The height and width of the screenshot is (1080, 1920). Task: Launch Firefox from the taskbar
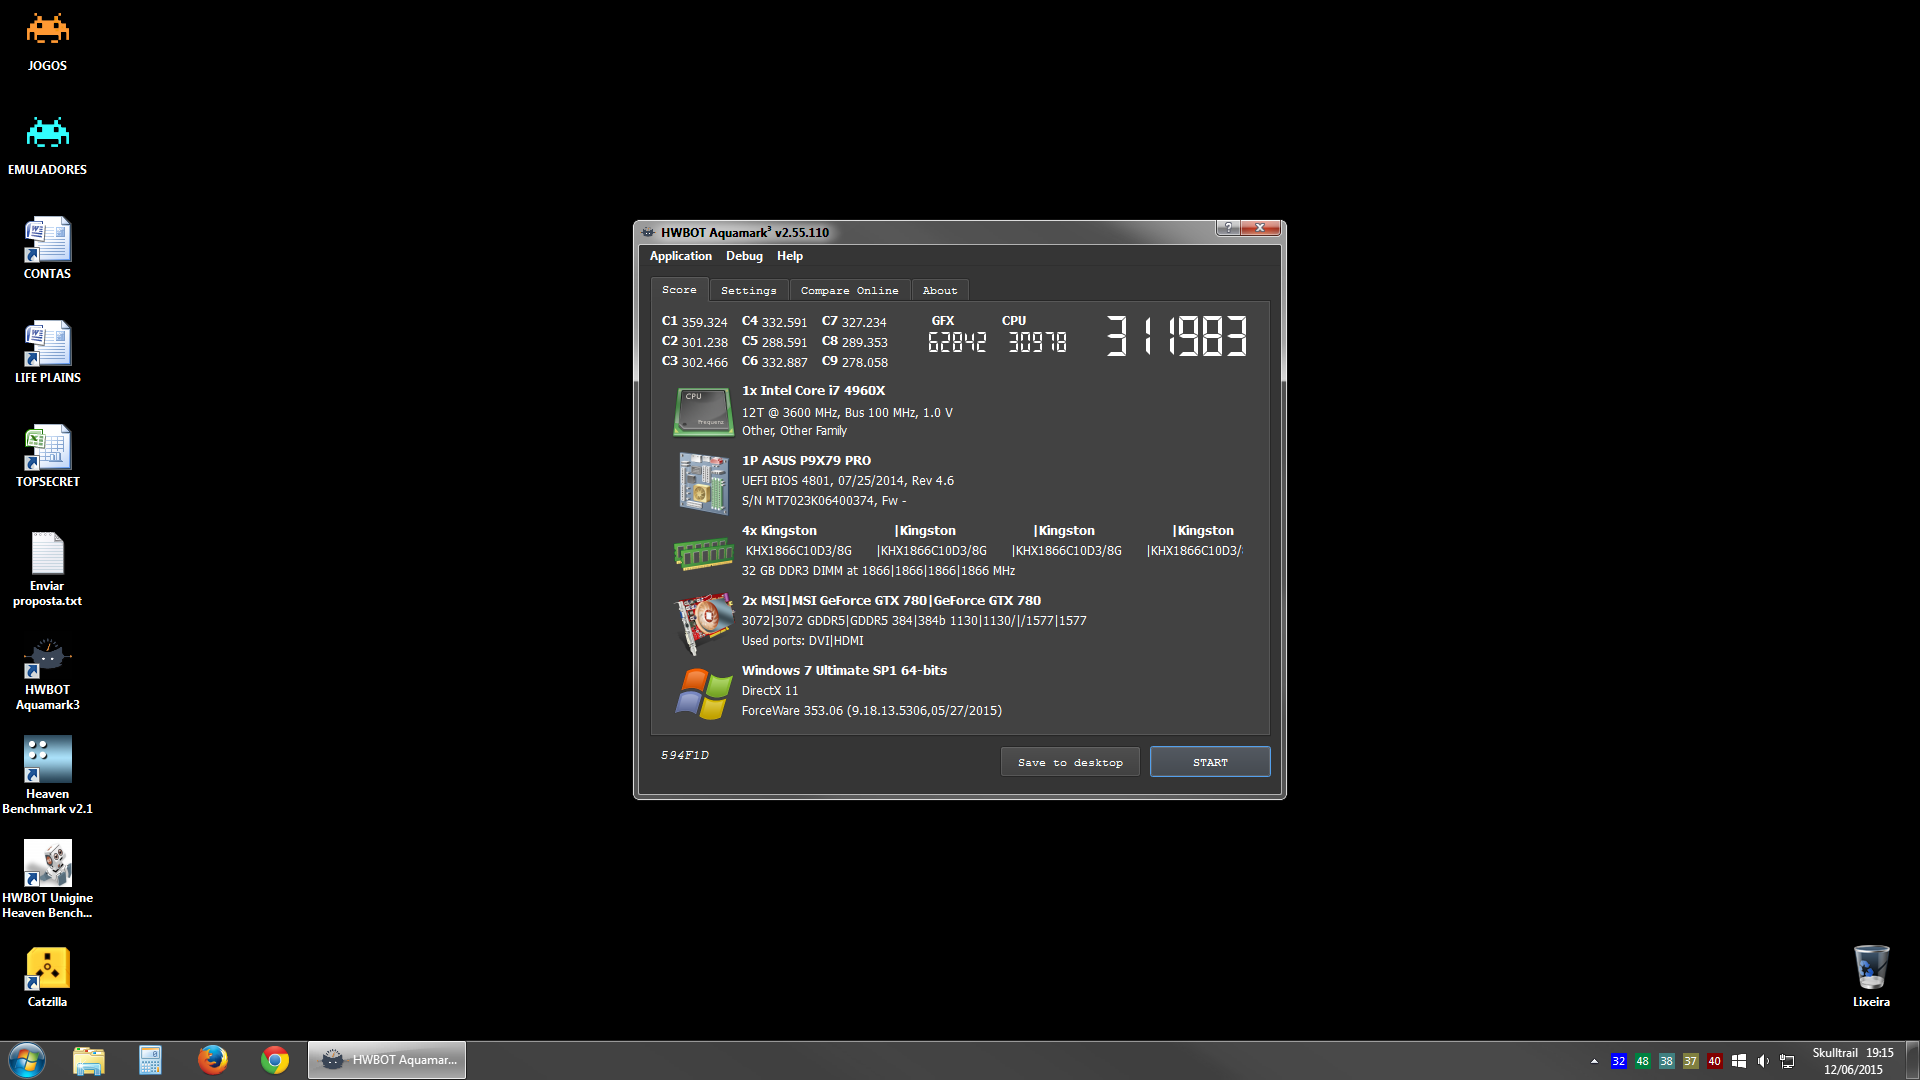[212, 1060]
